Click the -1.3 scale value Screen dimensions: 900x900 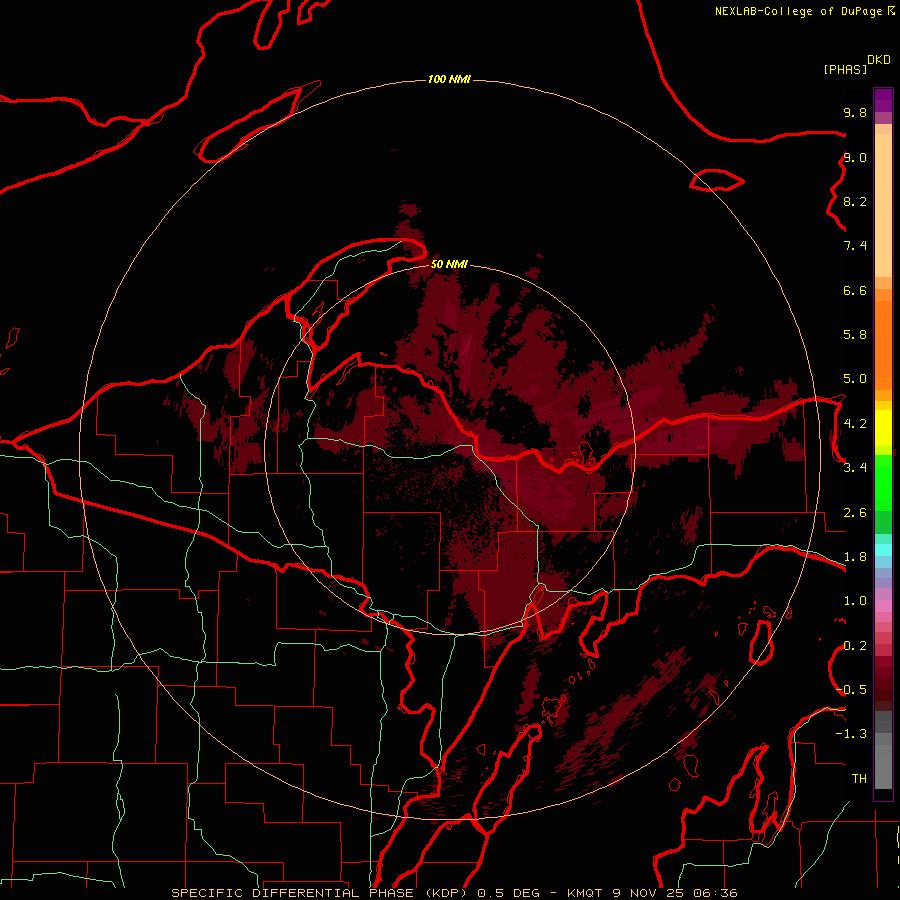[851, 734]
